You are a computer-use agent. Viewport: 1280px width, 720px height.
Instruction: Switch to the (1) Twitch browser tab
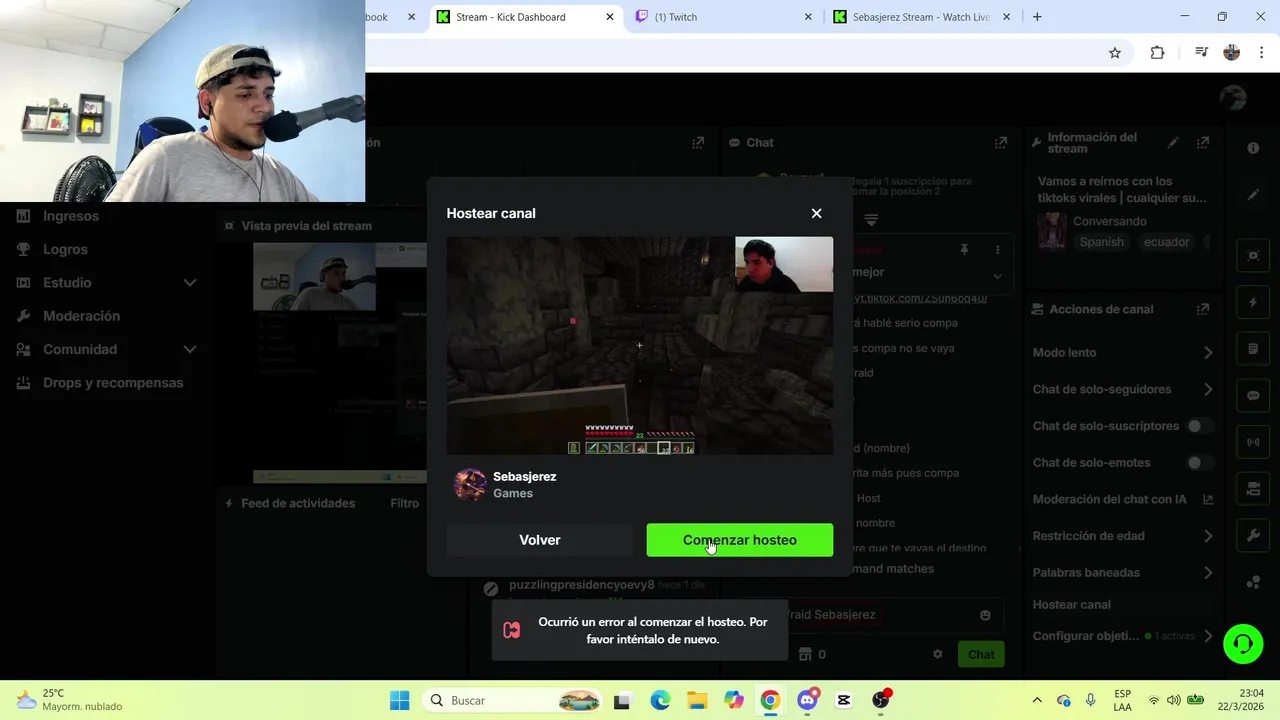tap(725, 17)
